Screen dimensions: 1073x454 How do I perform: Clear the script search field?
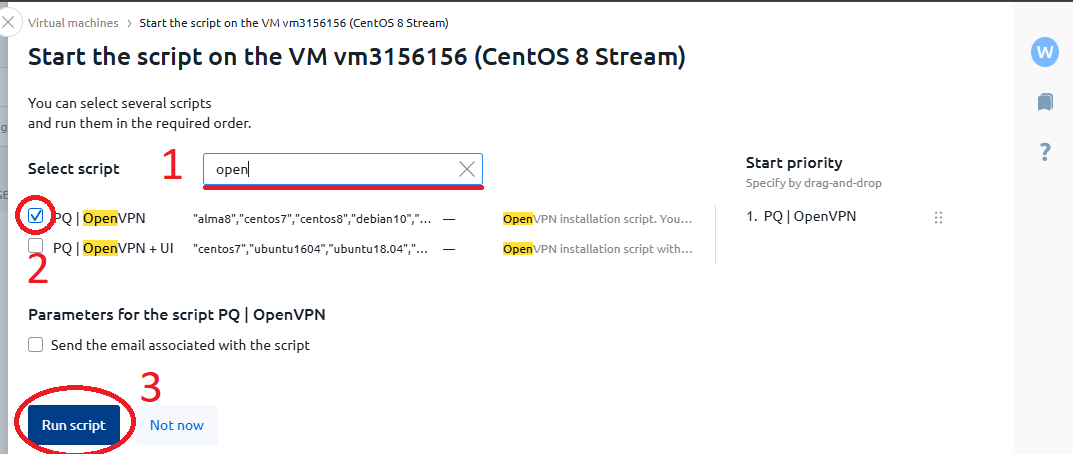(467, 169)
